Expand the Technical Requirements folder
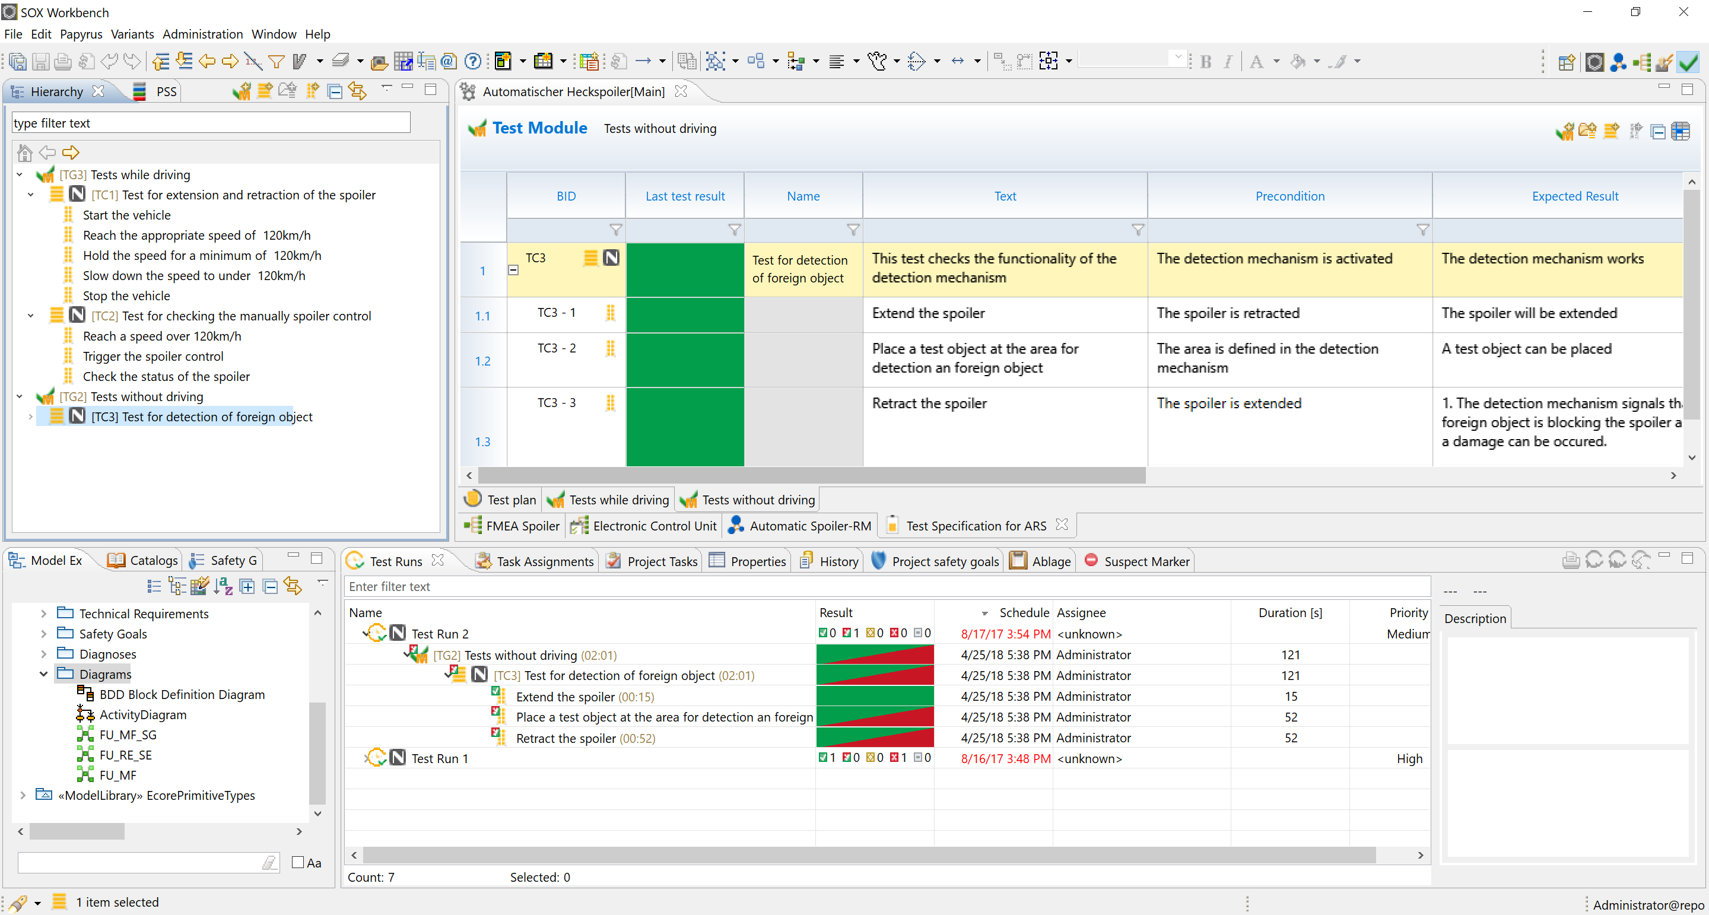Screen dimensions: 1709x915 coord(44,614)
